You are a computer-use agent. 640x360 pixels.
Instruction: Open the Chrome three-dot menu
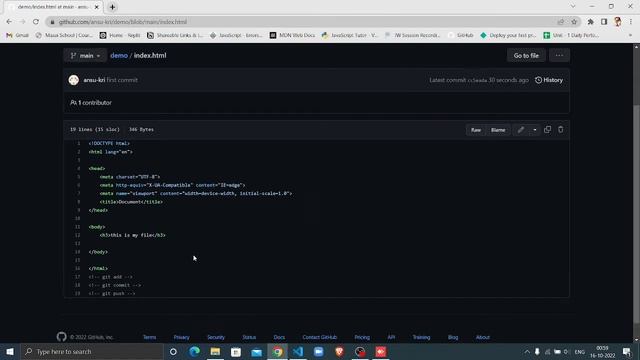(x=631, y=22)
